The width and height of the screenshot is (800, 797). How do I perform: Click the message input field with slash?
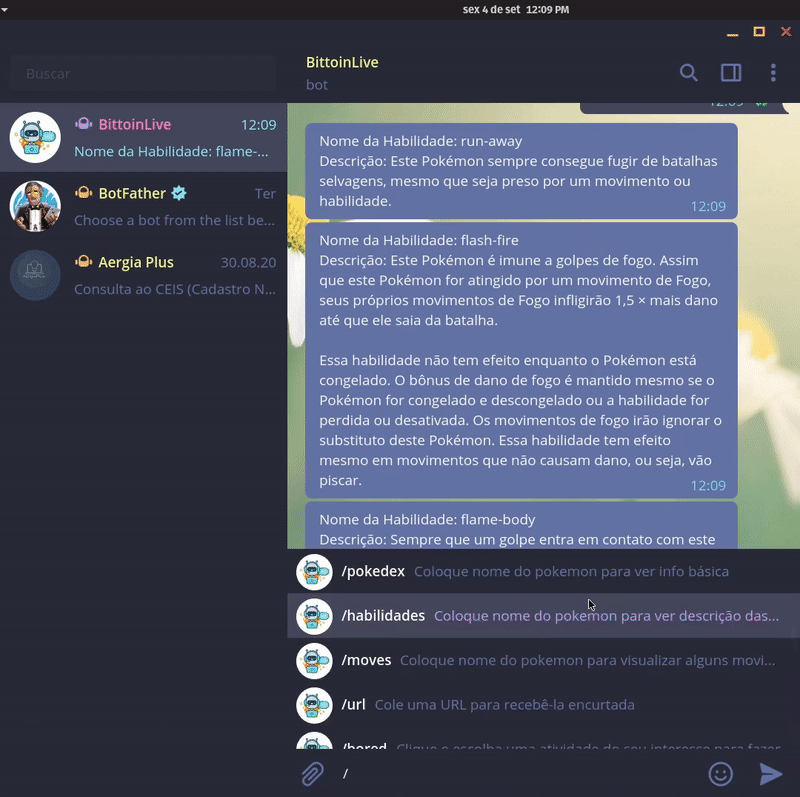click(x=518, y=774)
